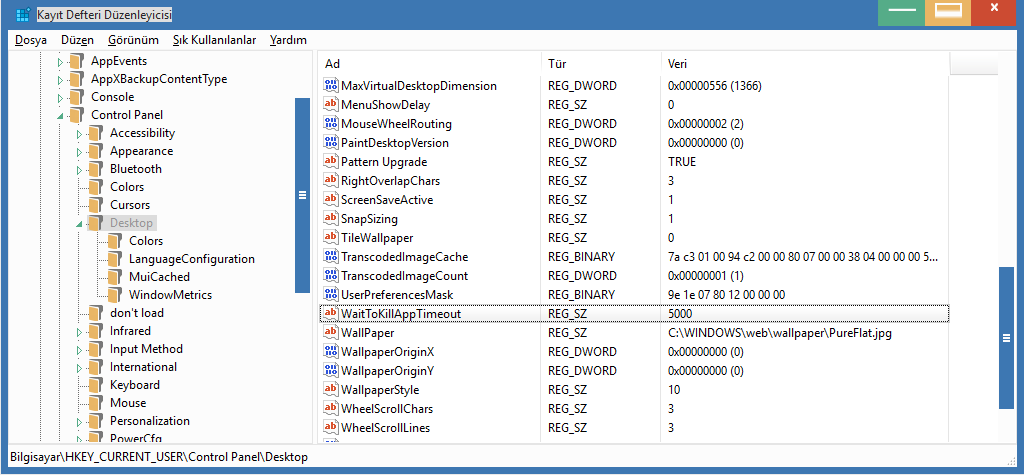The height and width of the screenshot is (475, 1024).
Task: Expand the International tree node
Action: click(x=80, y=368)
